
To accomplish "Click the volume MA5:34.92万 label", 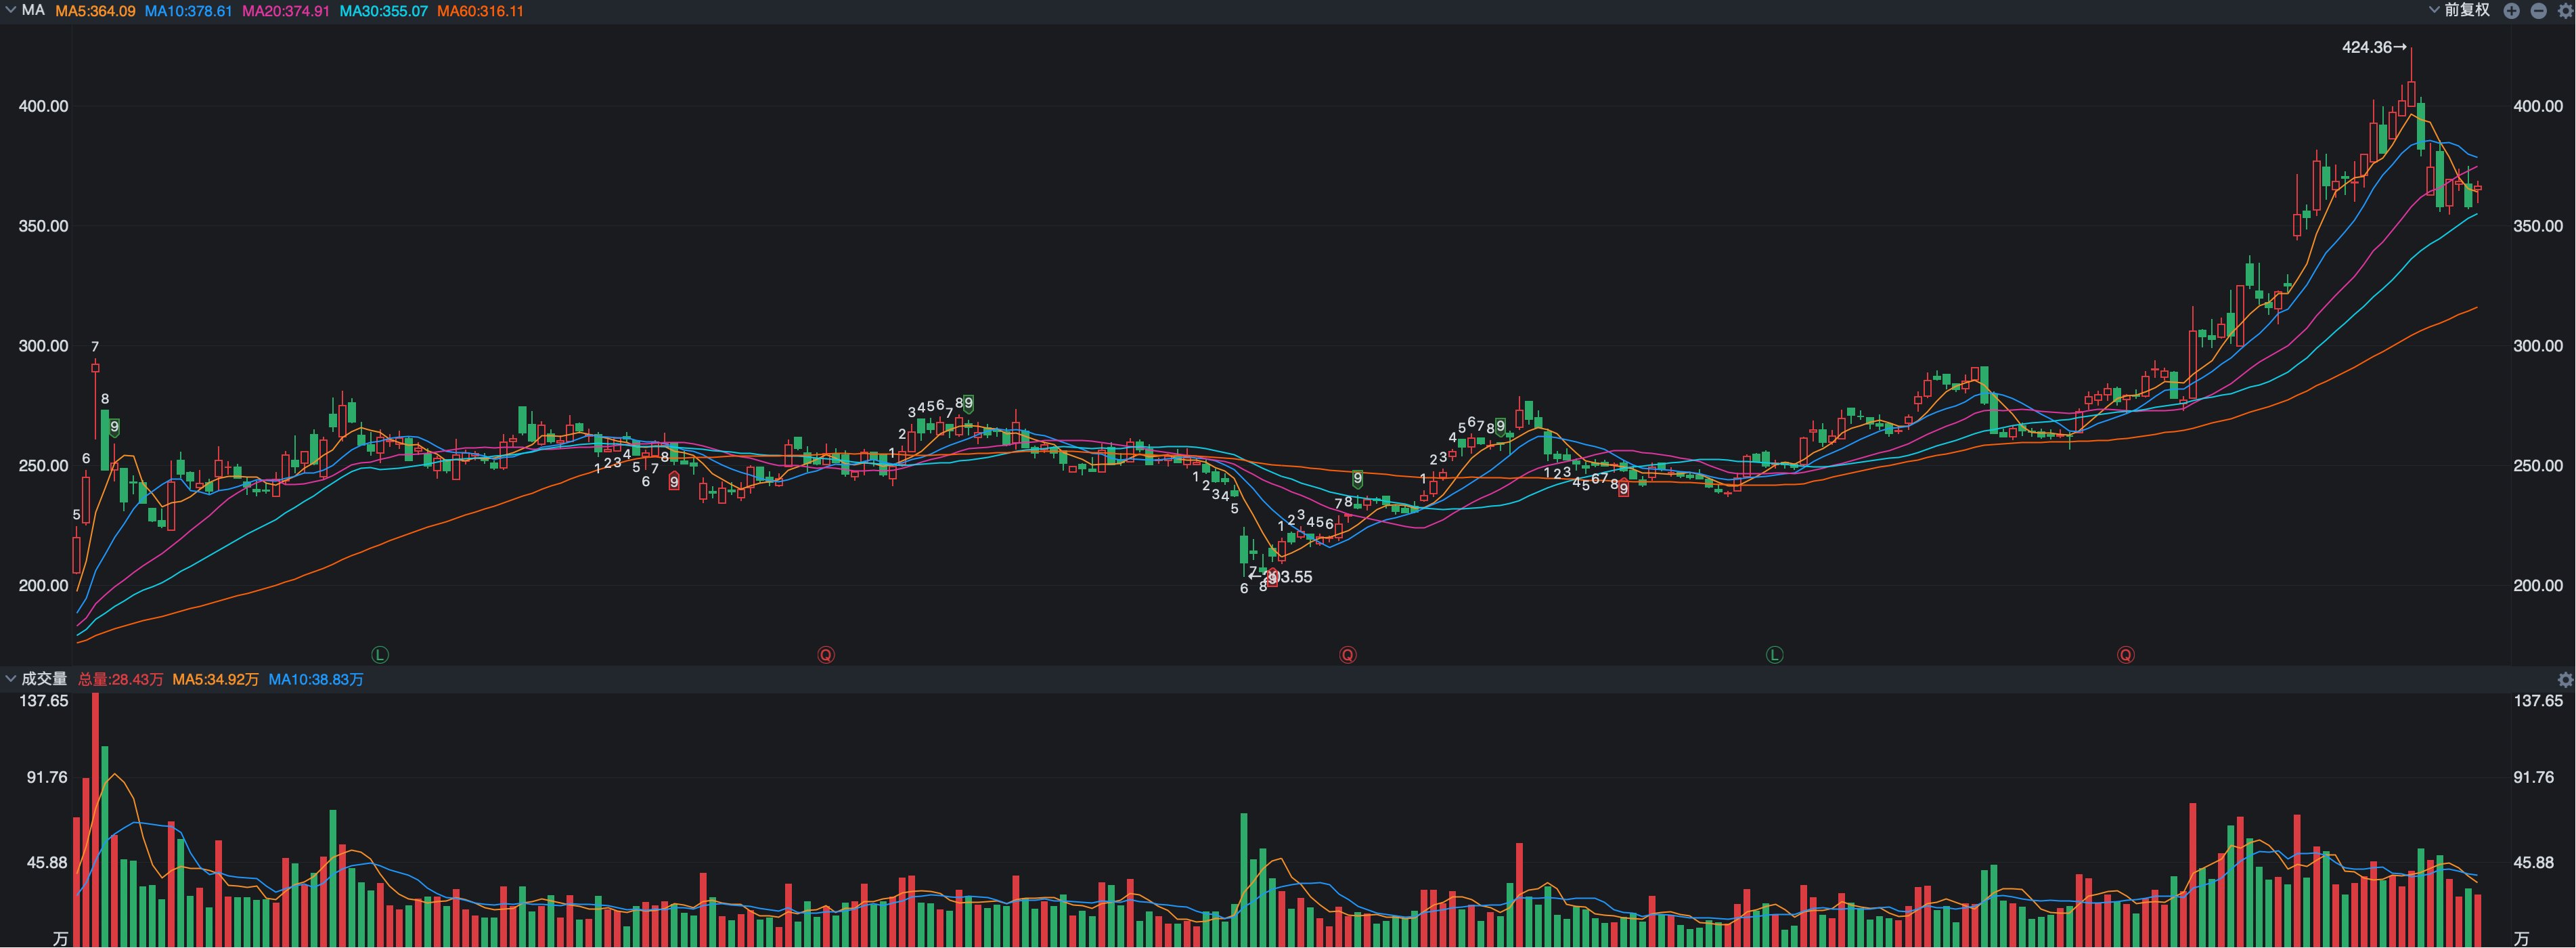I will pyautogui.click(x=215, y=680).
